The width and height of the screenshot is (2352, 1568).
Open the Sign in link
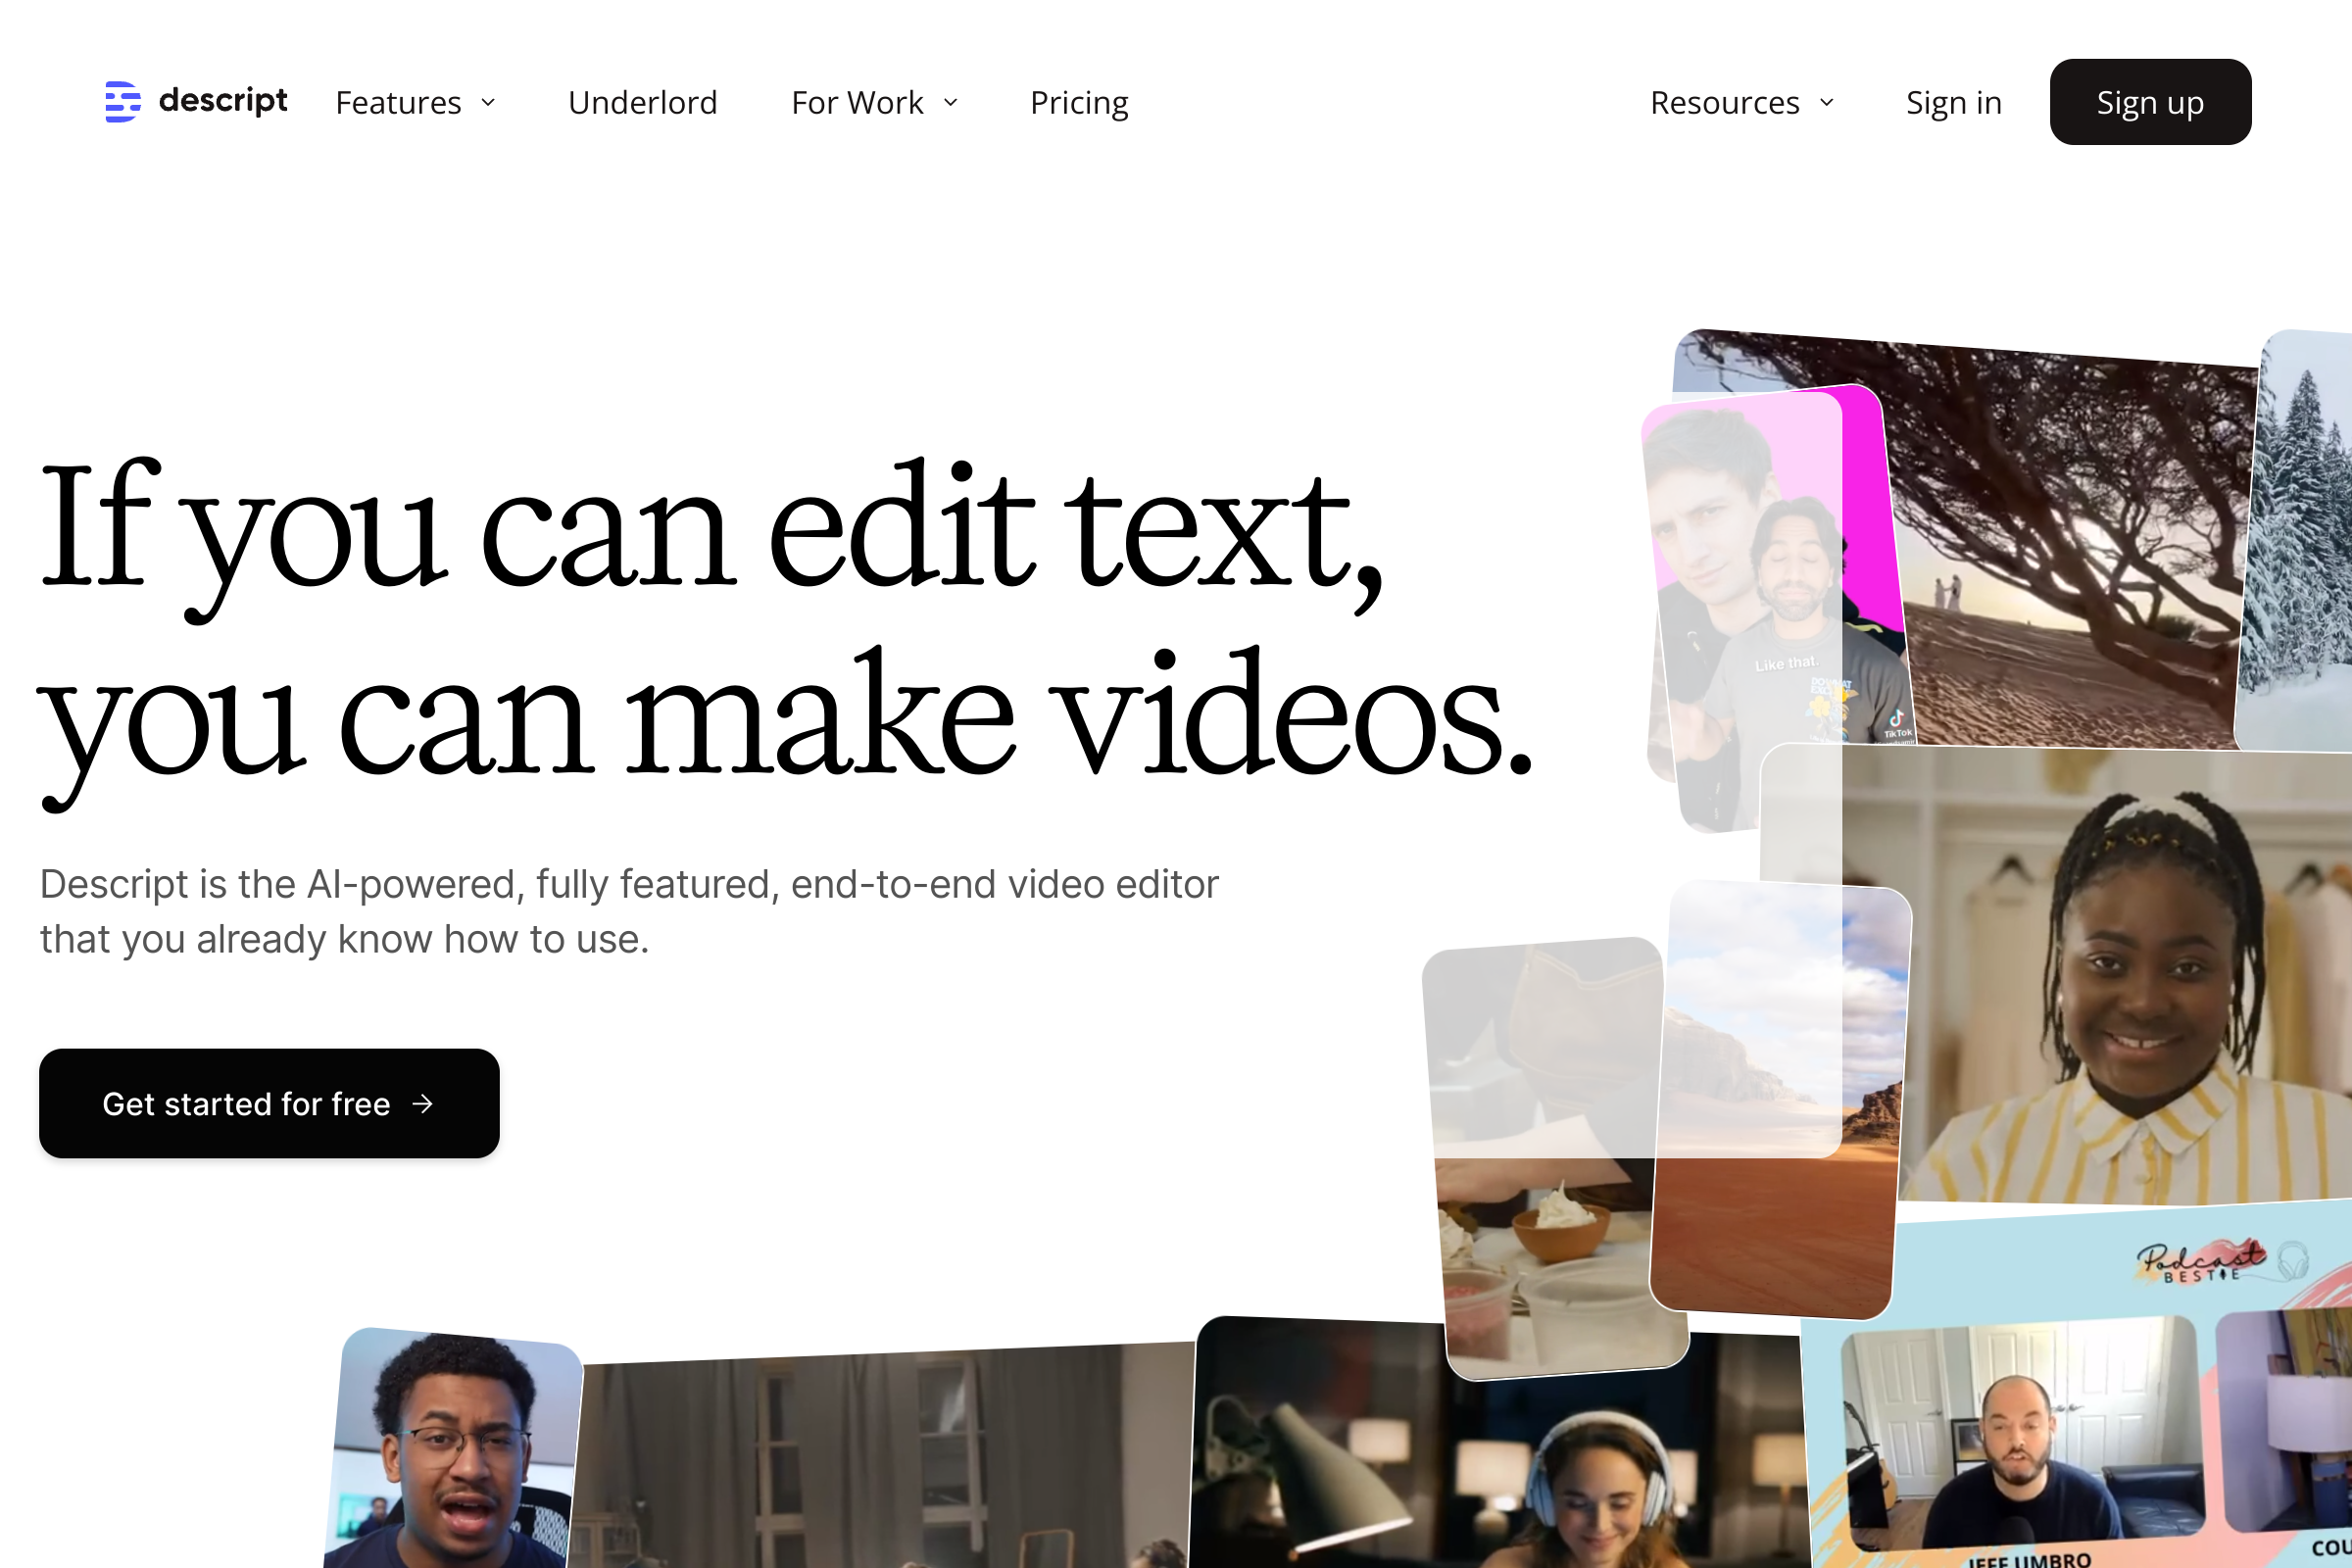(x=1953, y=102)
